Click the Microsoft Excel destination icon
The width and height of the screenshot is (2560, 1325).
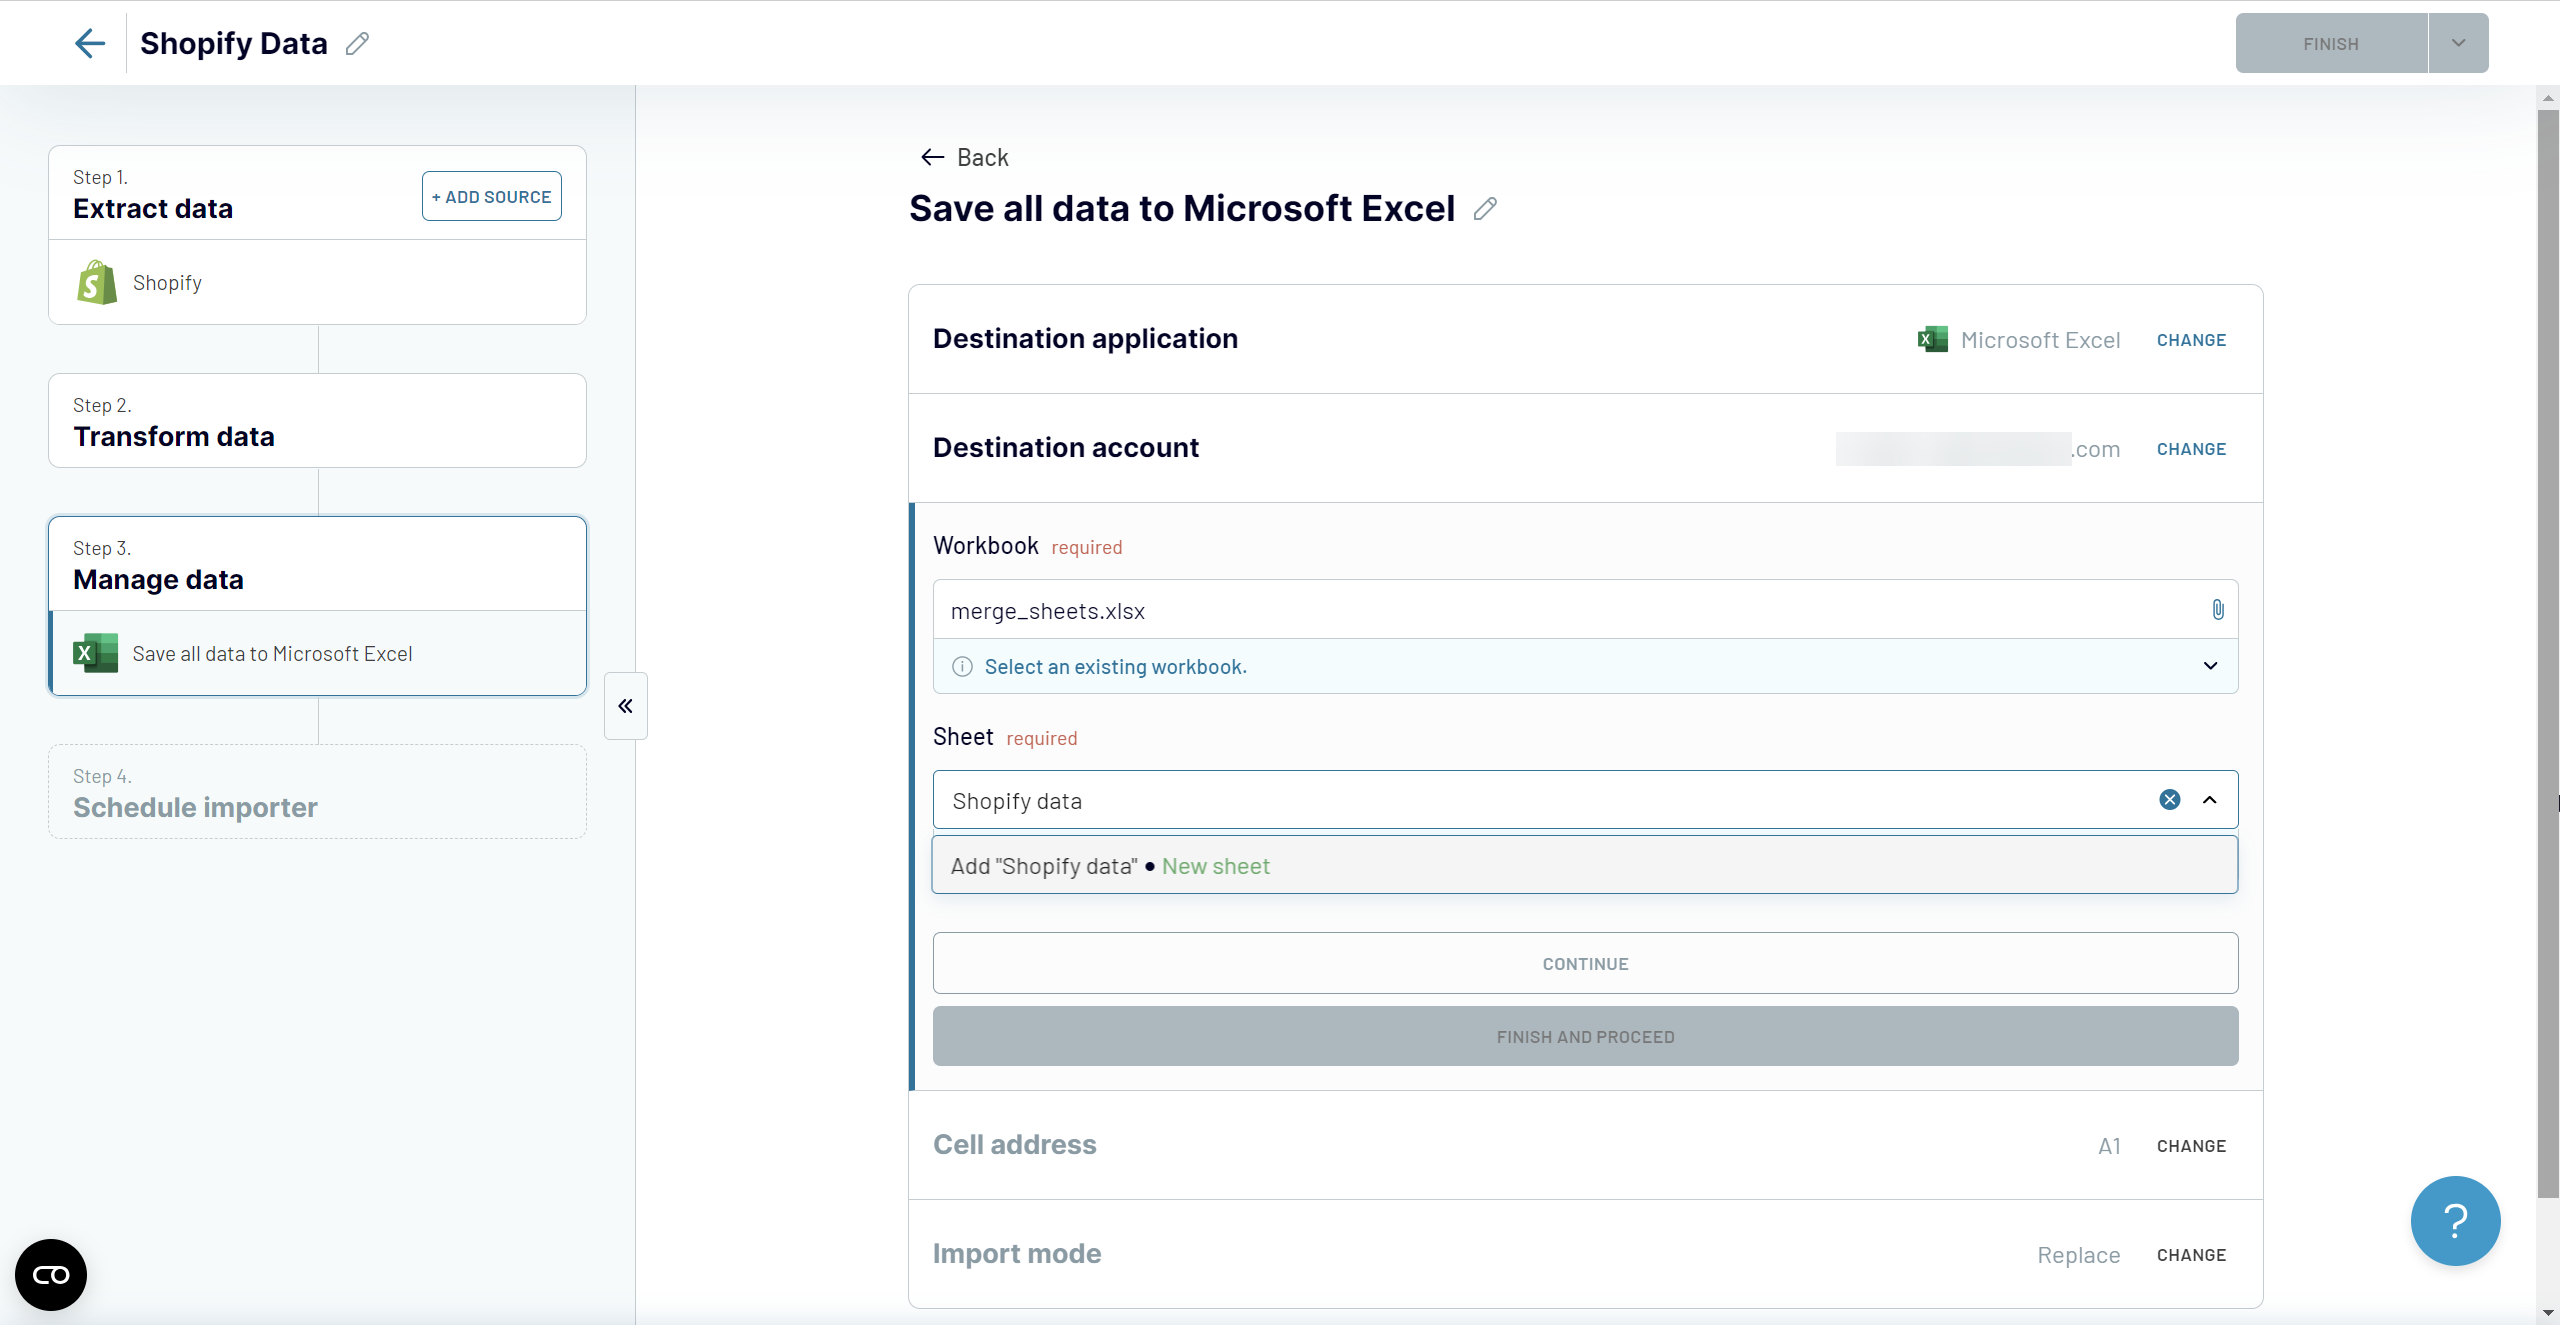point(1933,340)
